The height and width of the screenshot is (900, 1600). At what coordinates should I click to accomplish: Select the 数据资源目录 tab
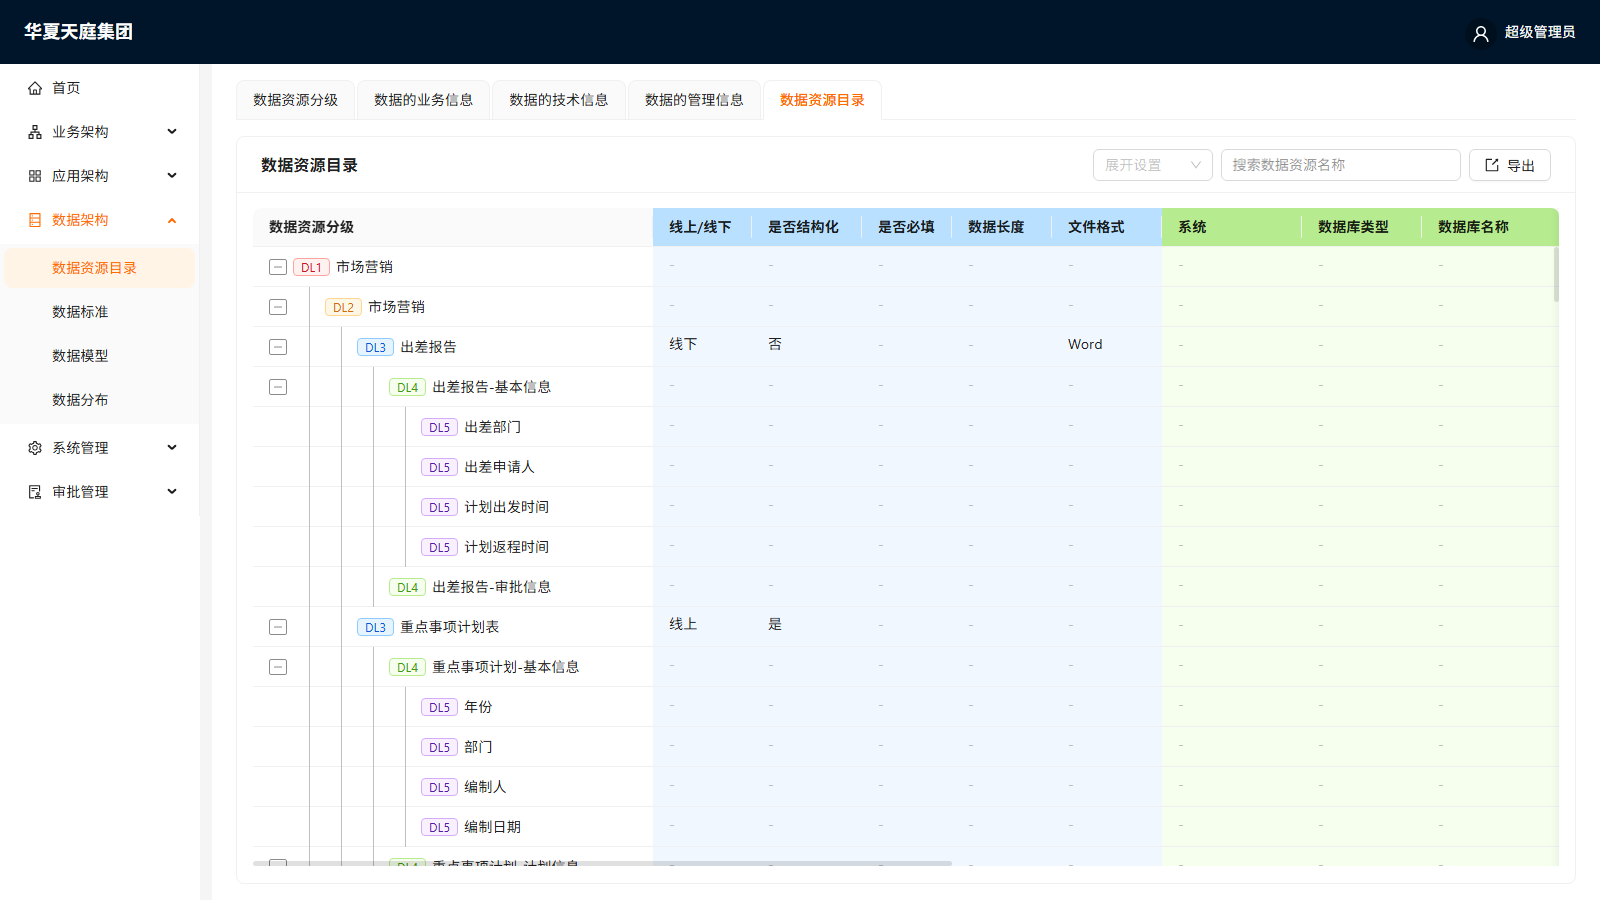(822, 100)
